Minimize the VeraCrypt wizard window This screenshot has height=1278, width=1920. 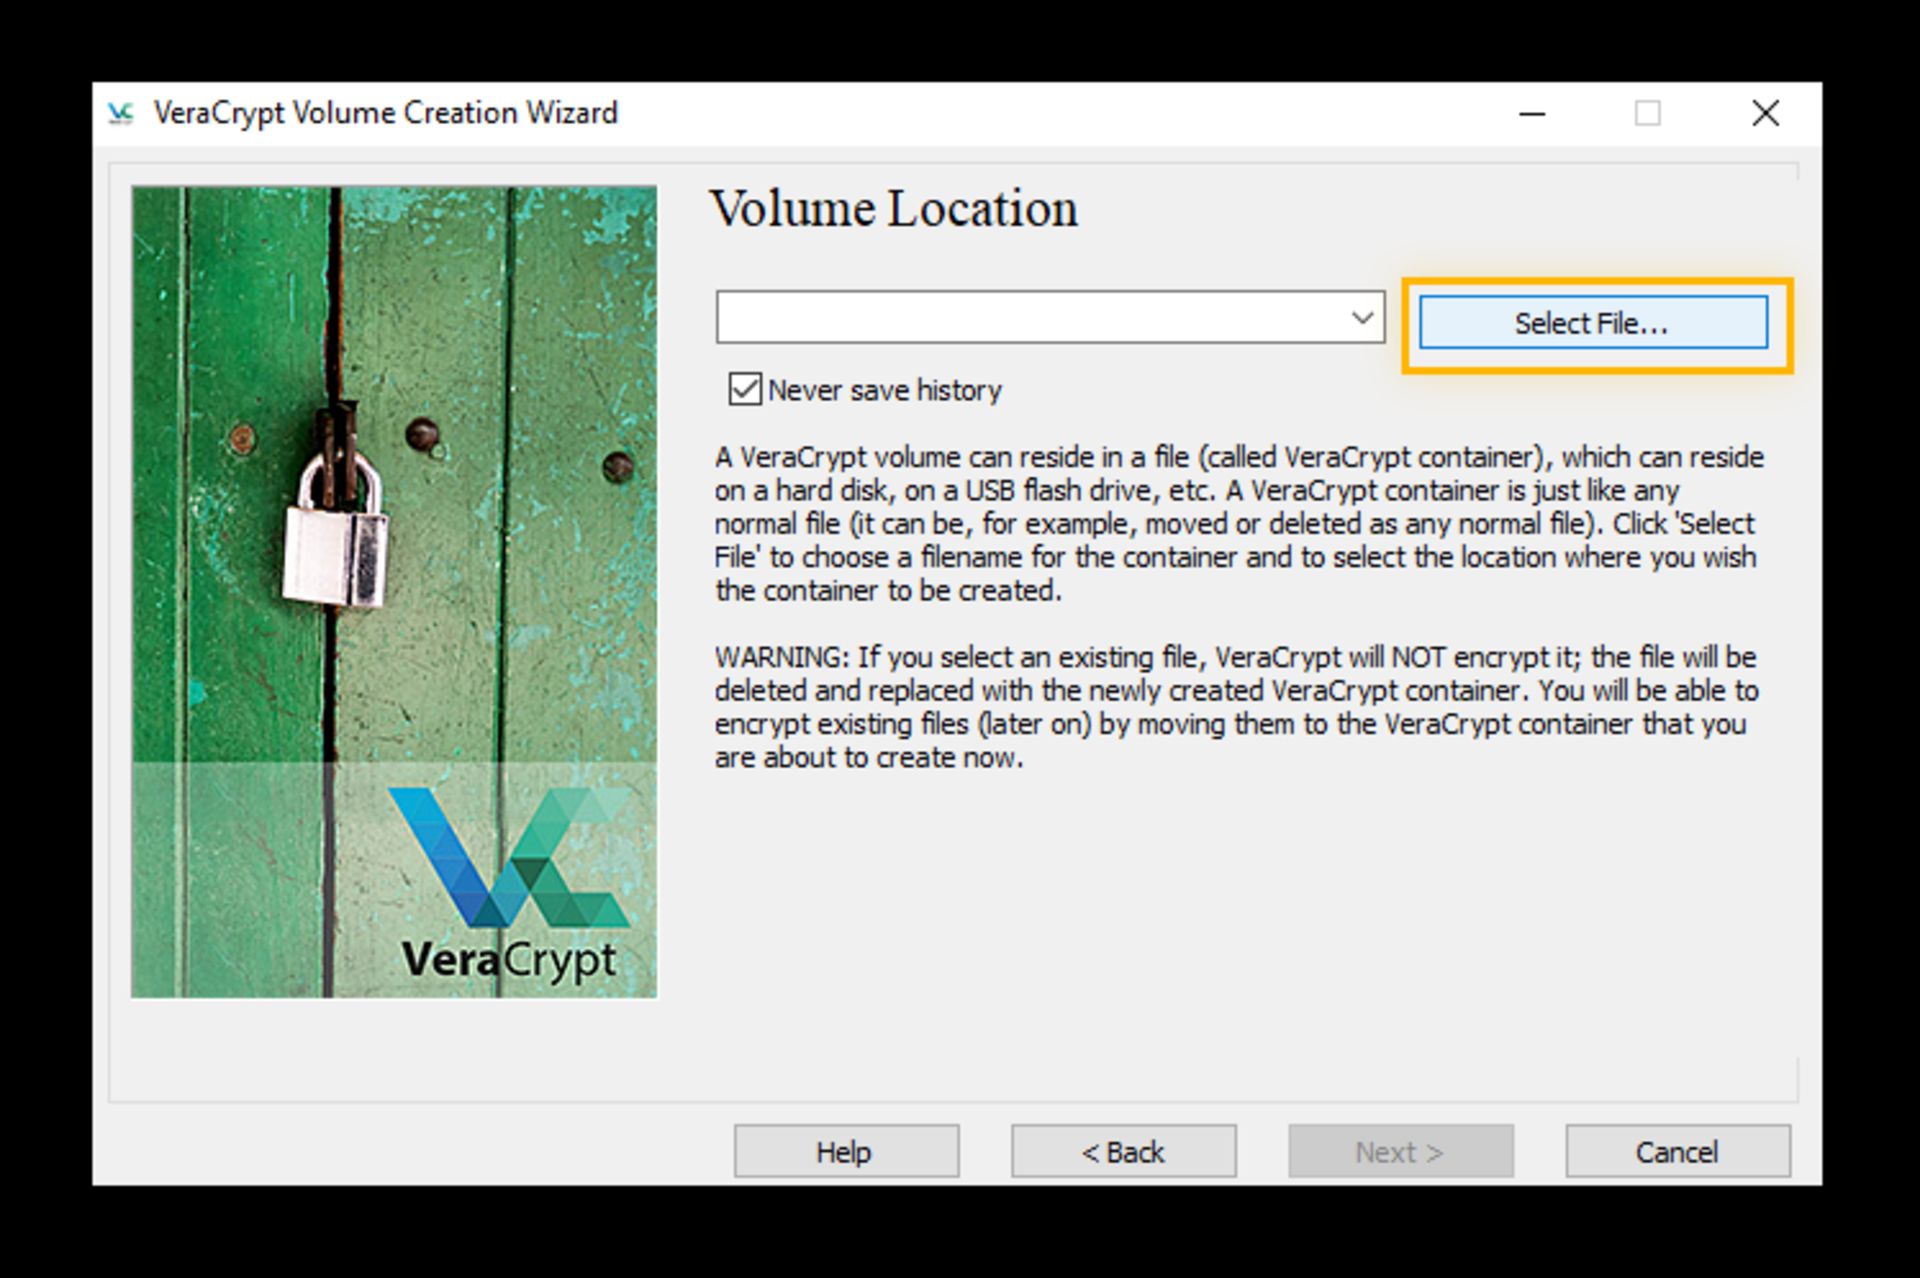(1532, 113)
